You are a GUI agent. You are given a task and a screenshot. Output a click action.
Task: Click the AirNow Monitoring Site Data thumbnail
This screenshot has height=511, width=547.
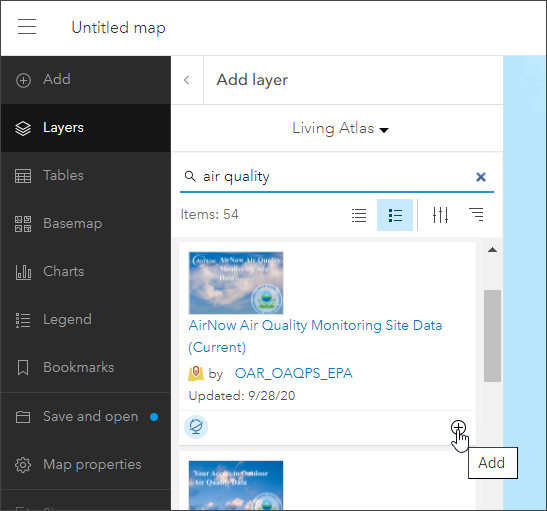point(236,283)
